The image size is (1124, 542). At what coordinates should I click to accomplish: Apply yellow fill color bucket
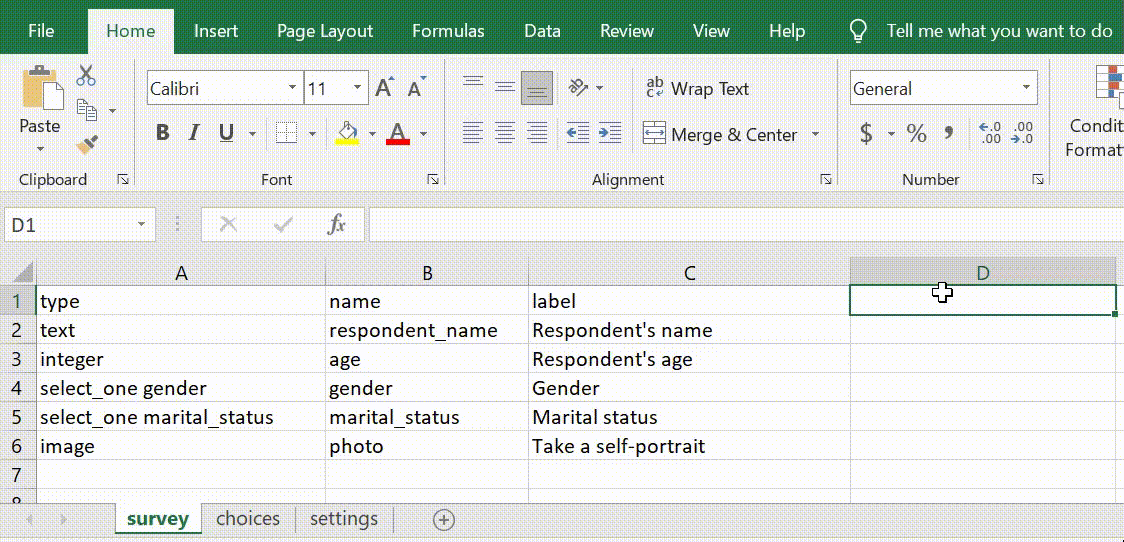pyautogui.click(x=348, y=133)
